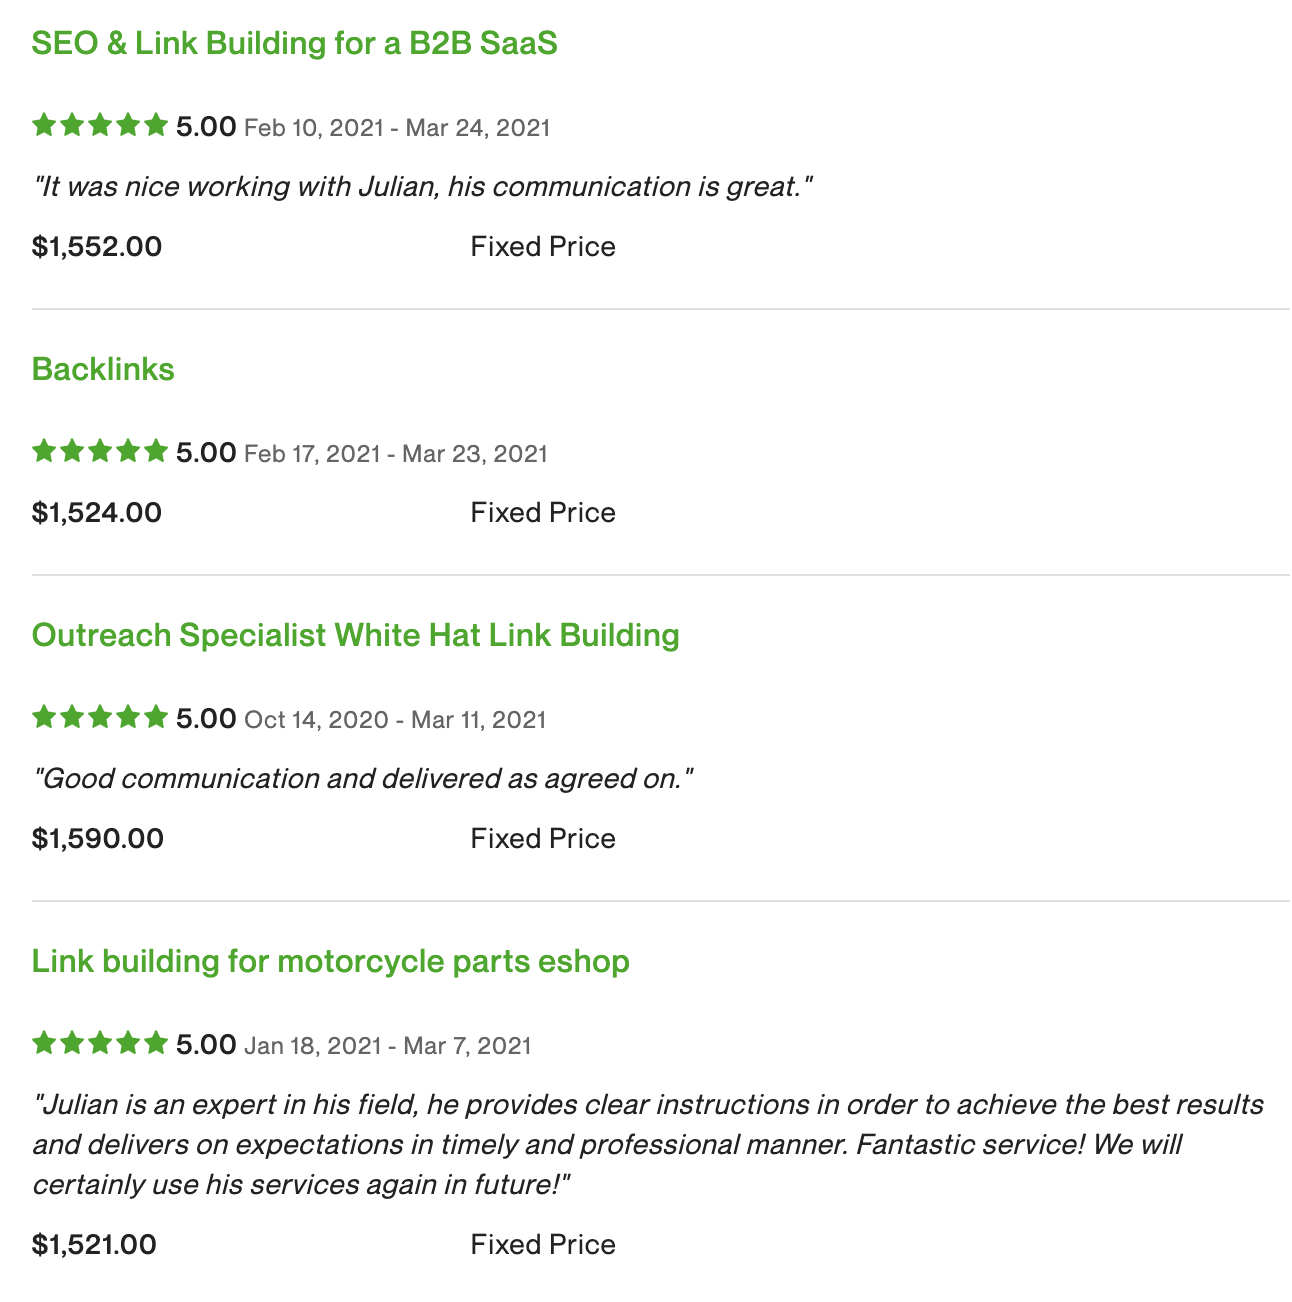
Task: Click the date range Oct 14, 2020 - Mar 11, 2021
Action: (x=395, y=720)
